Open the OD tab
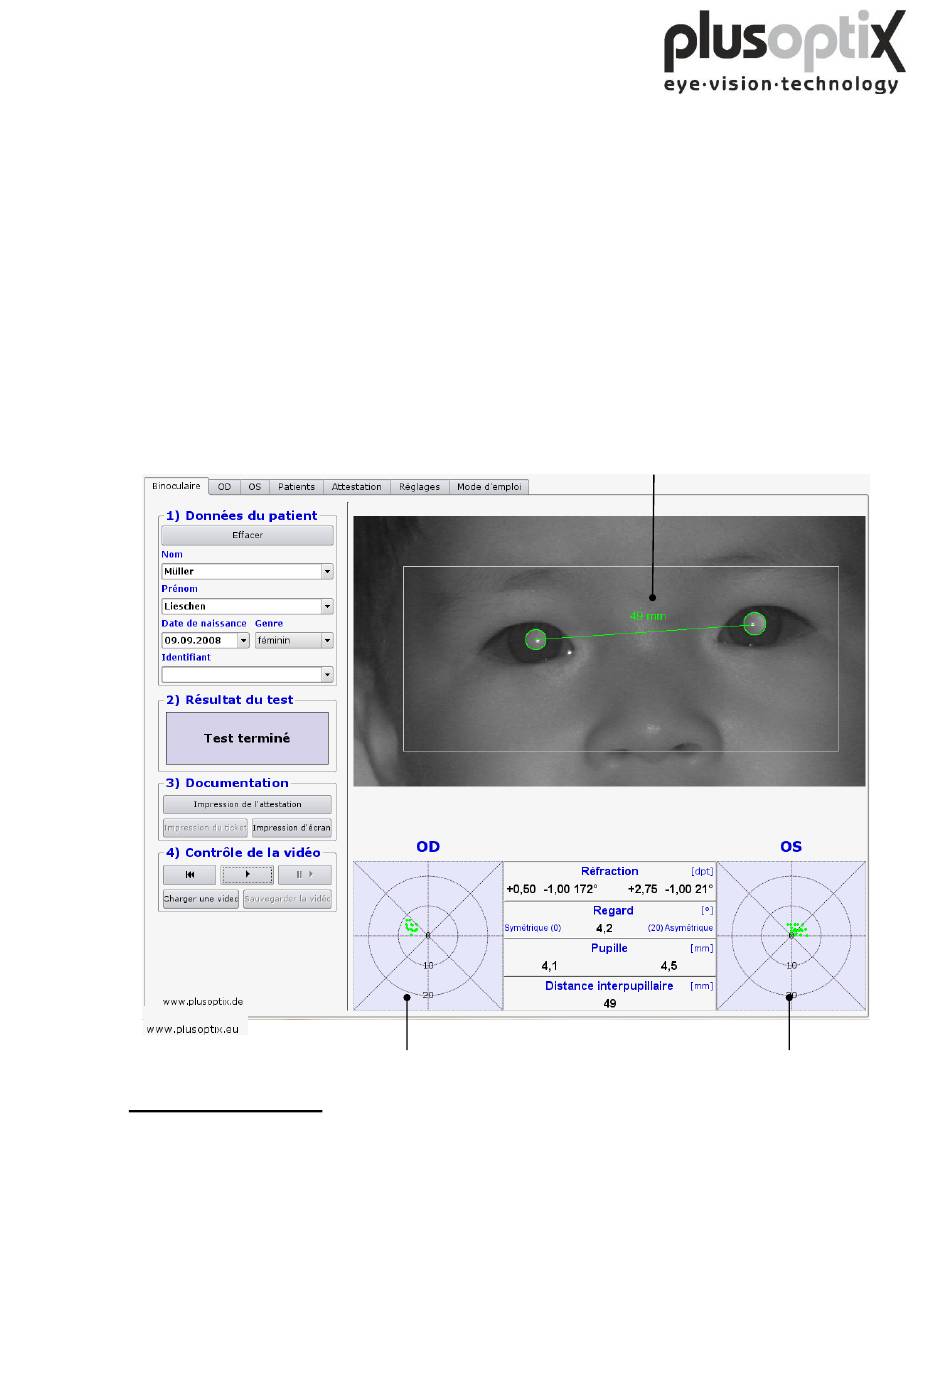The width and height of the screenshot is (950, 1397). click(x=224, y=487)
